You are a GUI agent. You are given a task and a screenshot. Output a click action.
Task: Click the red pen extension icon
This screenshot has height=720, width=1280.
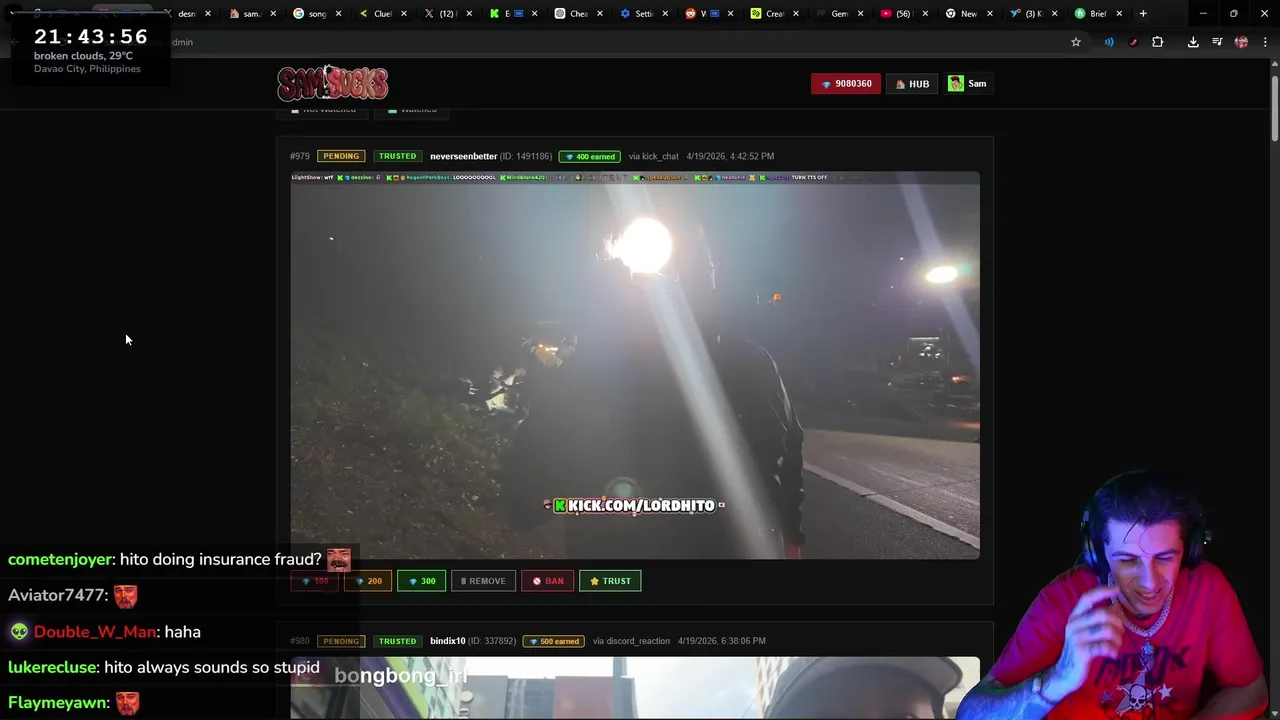point(1133,42)
